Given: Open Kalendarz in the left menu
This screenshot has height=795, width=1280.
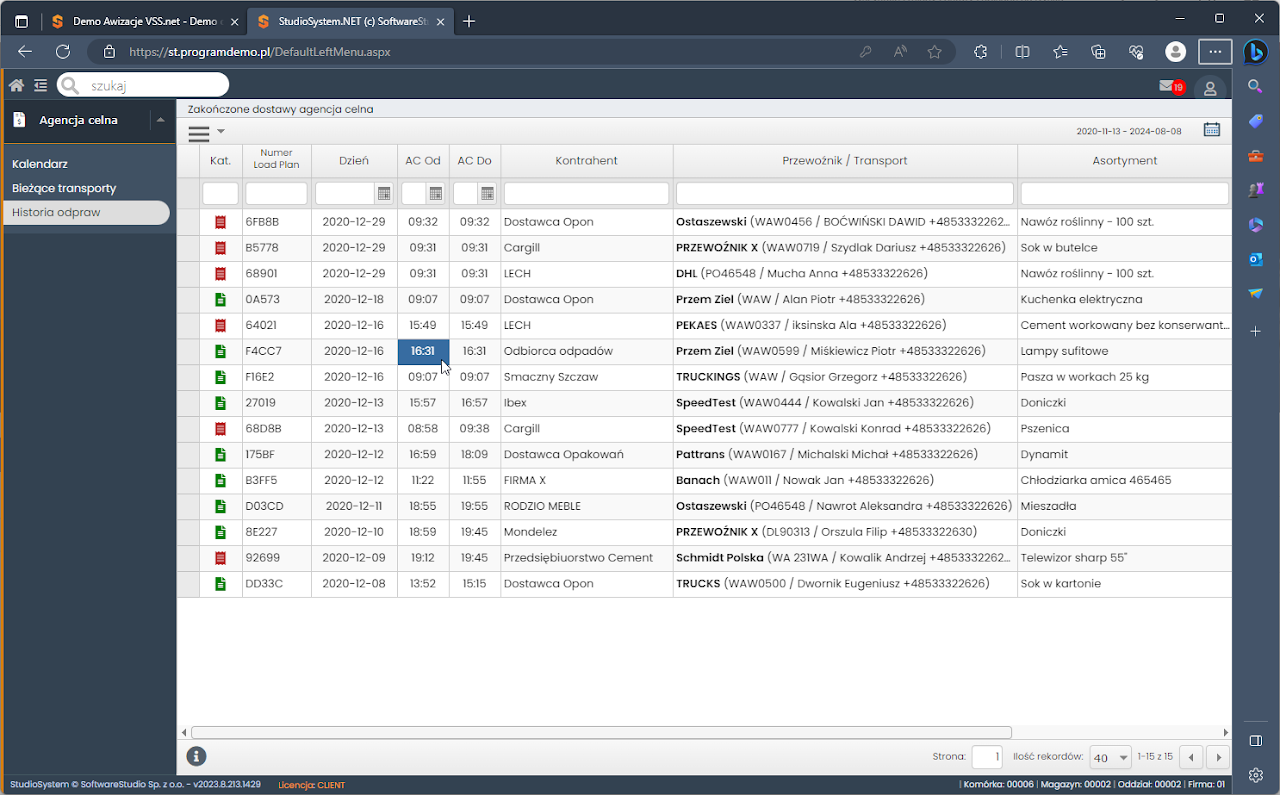Looking at the screenshot, I should point(40,164).
